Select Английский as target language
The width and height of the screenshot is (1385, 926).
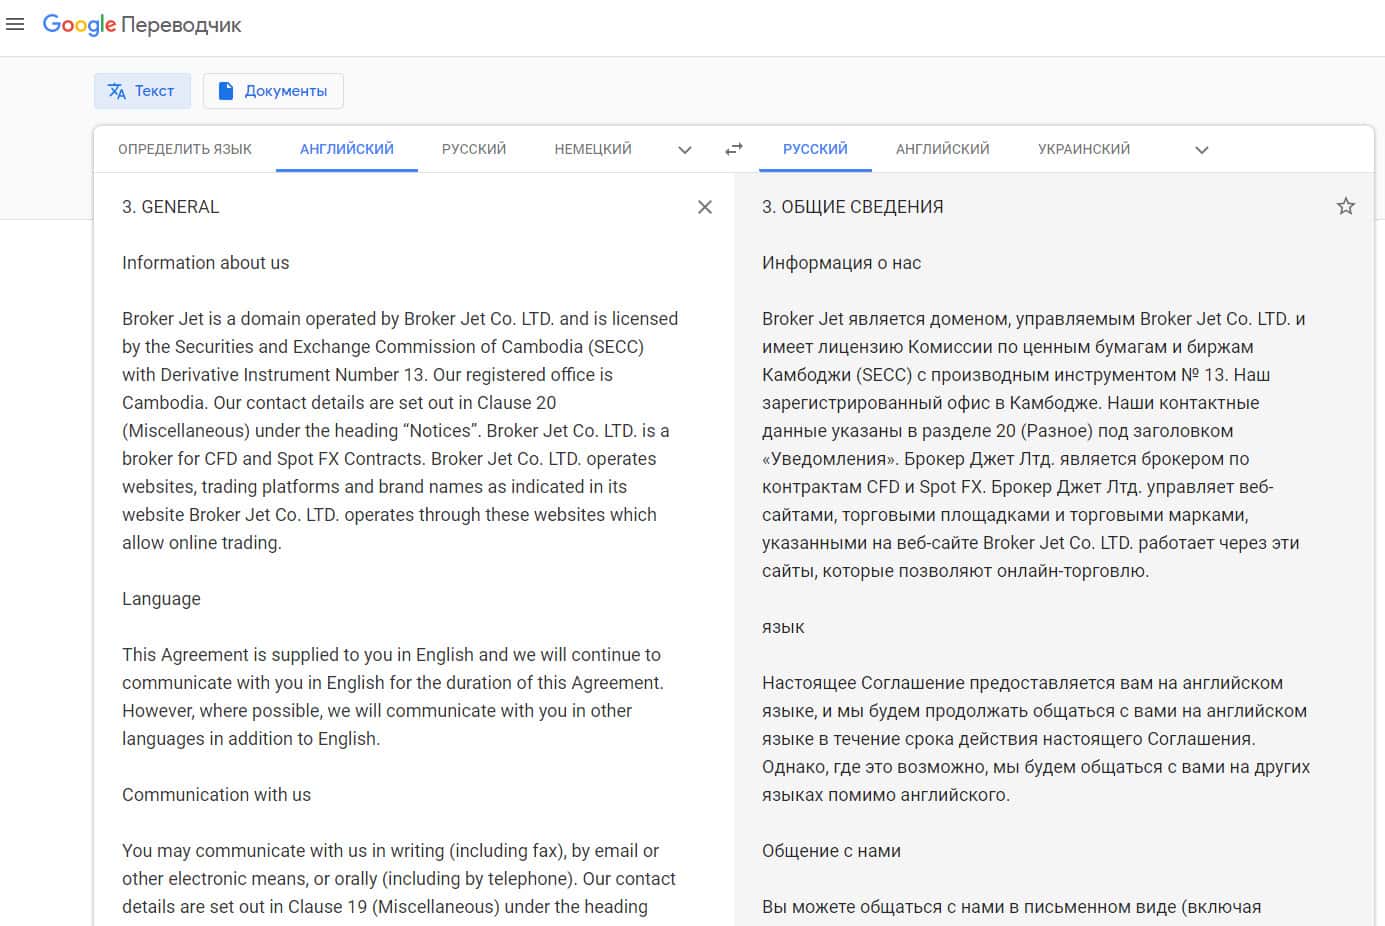click(943, 149)
